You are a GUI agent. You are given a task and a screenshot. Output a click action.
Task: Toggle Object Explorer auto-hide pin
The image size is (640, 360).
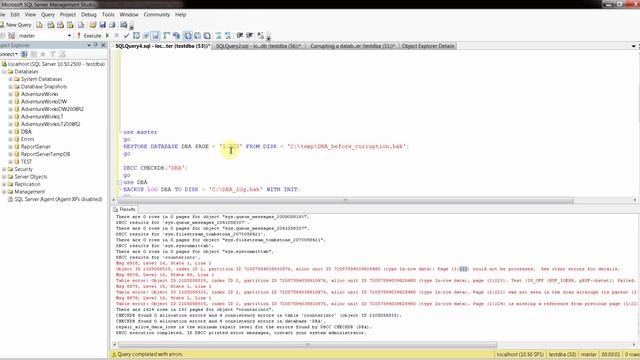click(x=96, y=45)
